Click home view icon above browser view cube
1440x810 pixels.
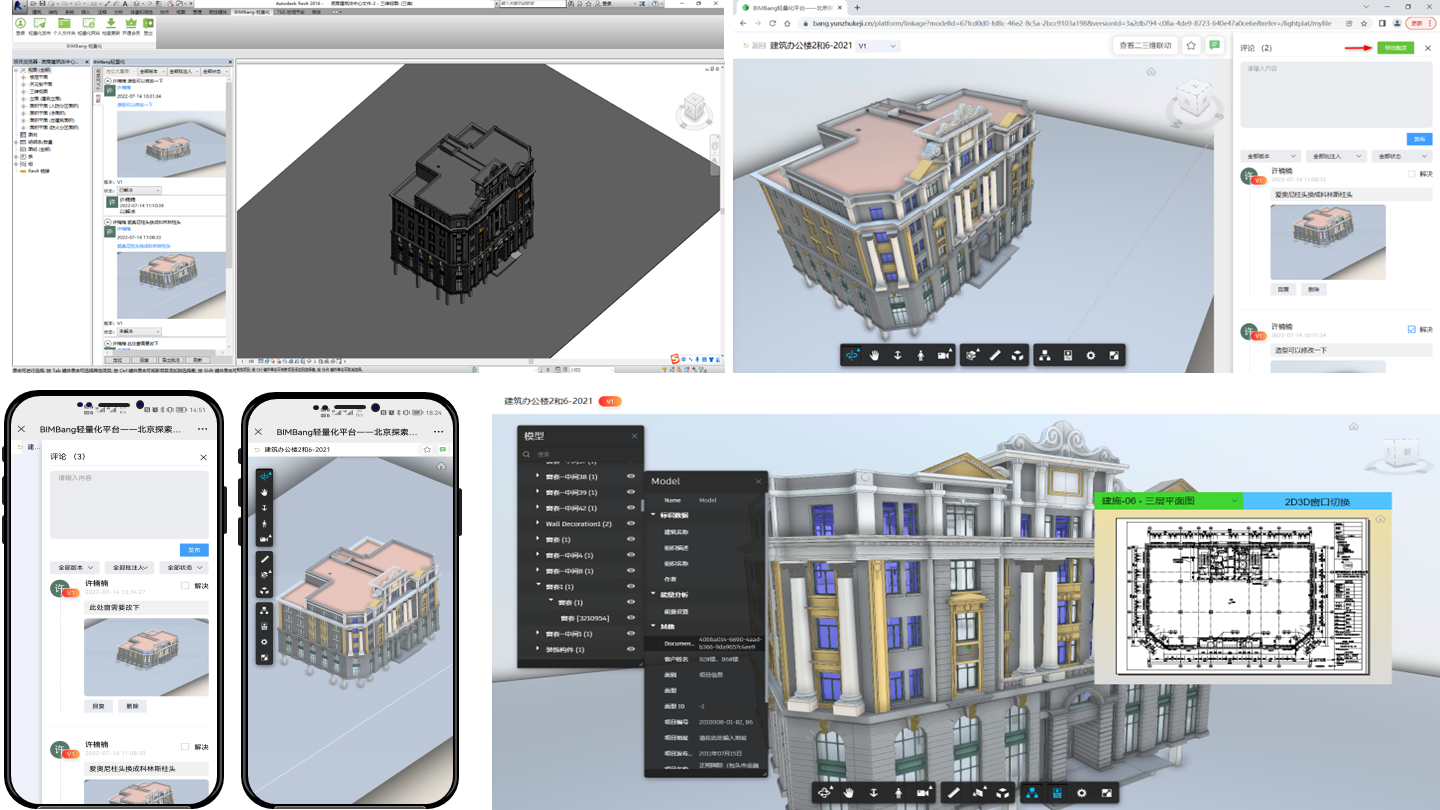[x=1151, y=72]
